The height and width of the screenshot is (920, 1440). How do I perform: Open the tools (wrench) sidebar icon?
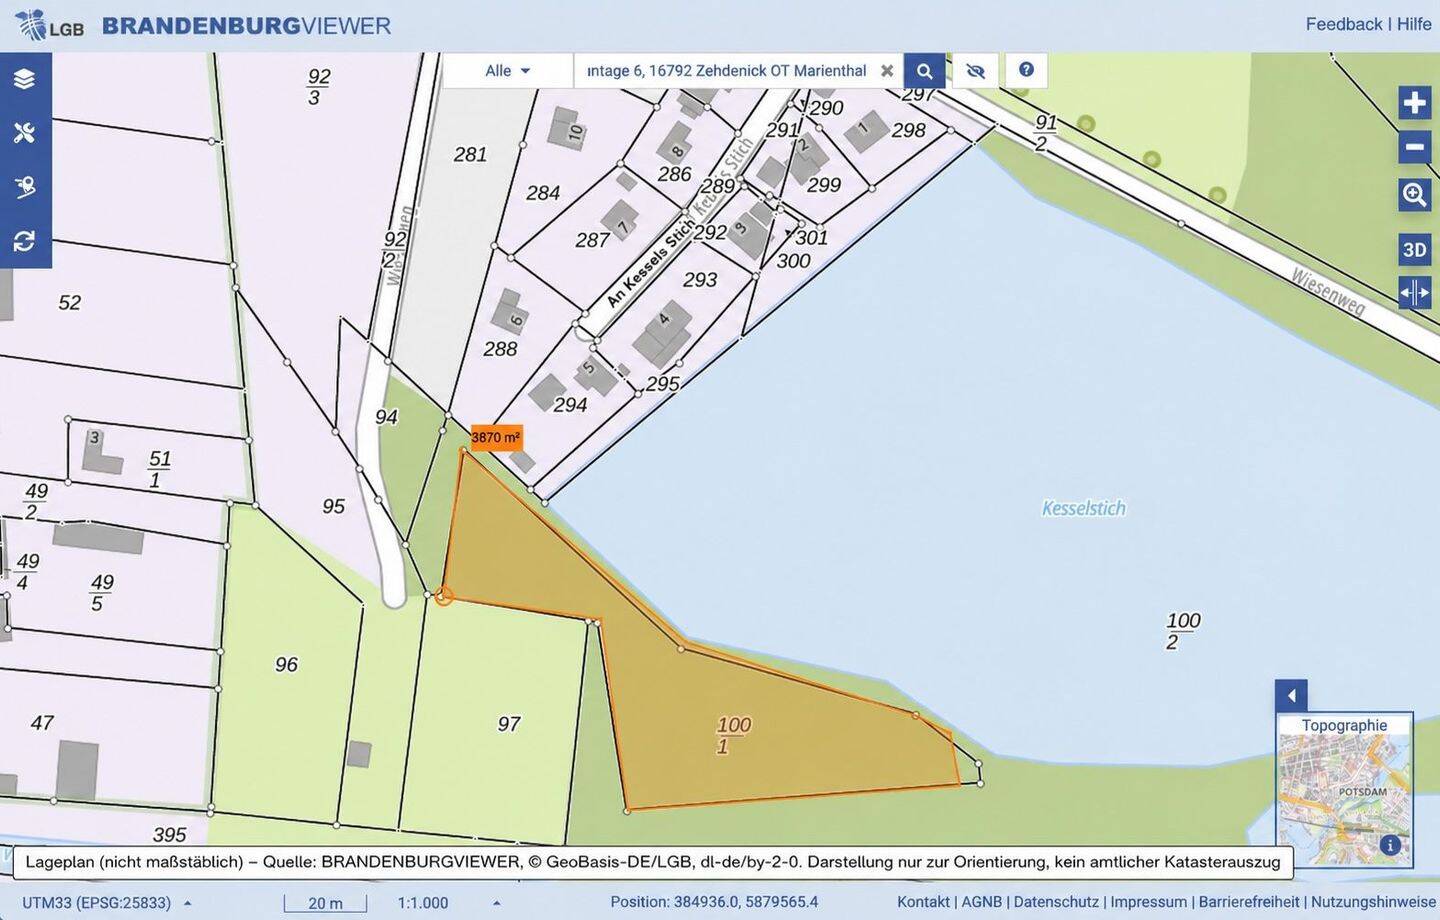pyautogui.click(x=25, y=133)
